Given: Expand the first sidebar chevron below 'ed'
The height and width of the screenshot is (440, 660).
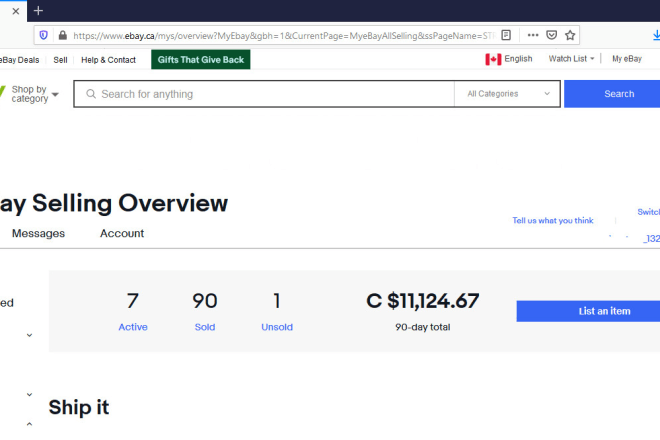Looking at the screenshot, I should (29, 335).
